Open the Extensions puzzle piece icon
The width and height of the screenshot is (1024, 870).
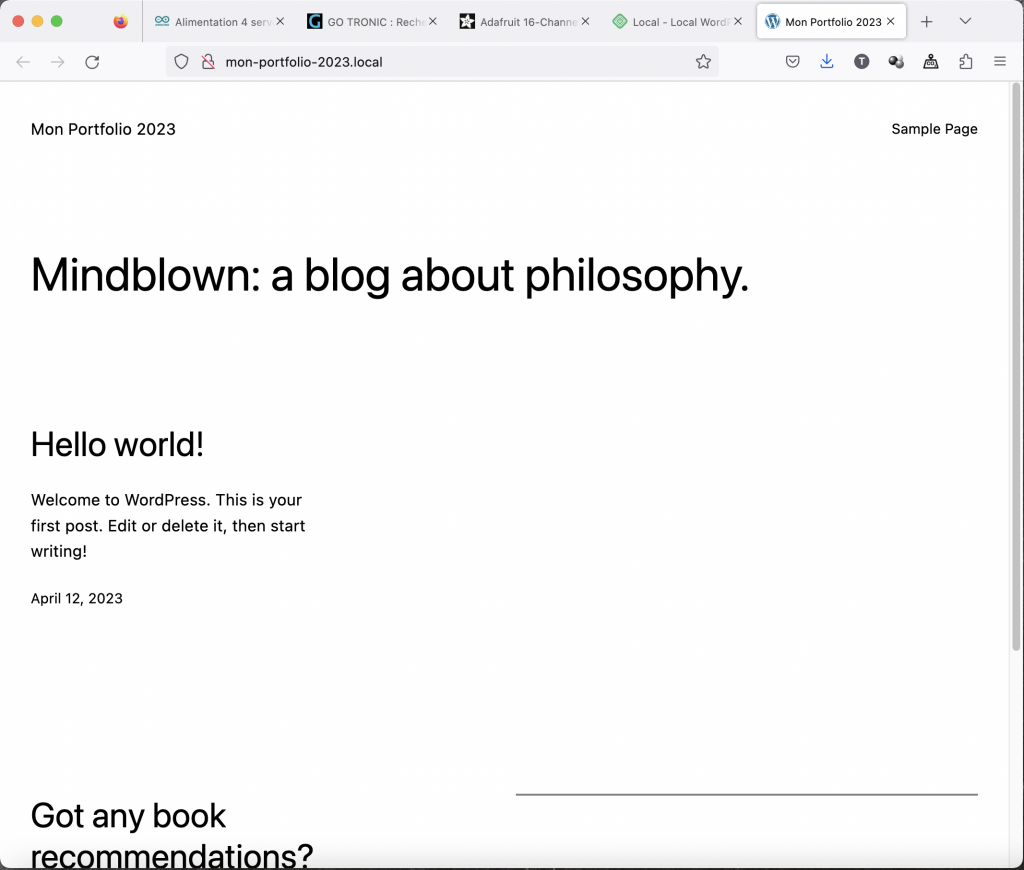965,62
